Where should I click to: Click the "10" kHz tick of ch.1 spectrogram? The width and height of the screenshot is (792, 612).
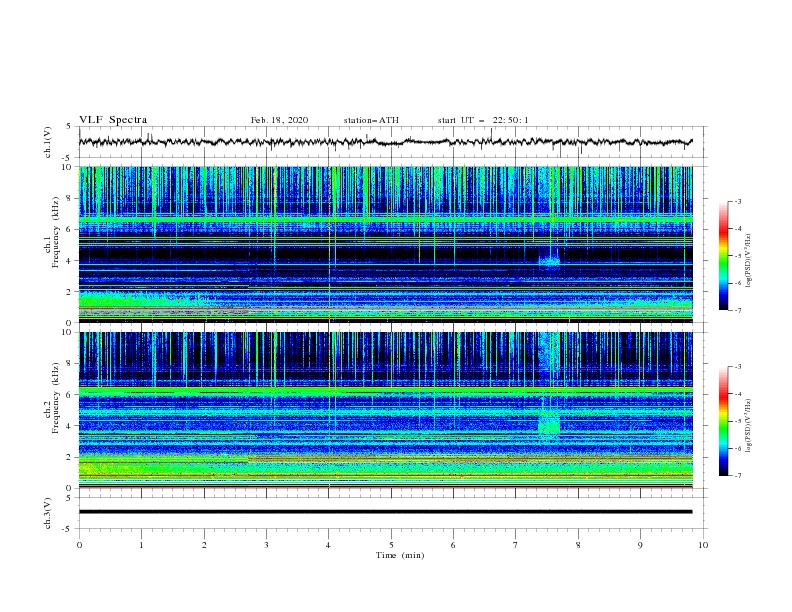point(69,167)
